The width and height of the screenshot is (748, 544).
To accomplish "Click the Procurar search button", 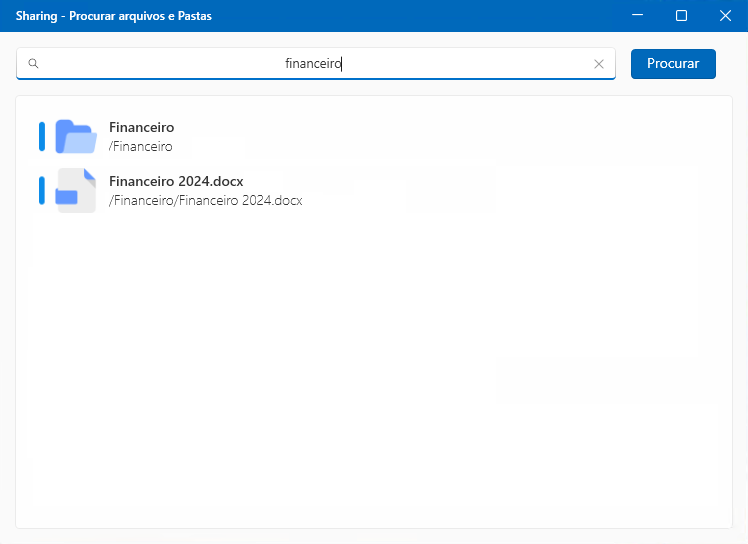I will (673, 63).
